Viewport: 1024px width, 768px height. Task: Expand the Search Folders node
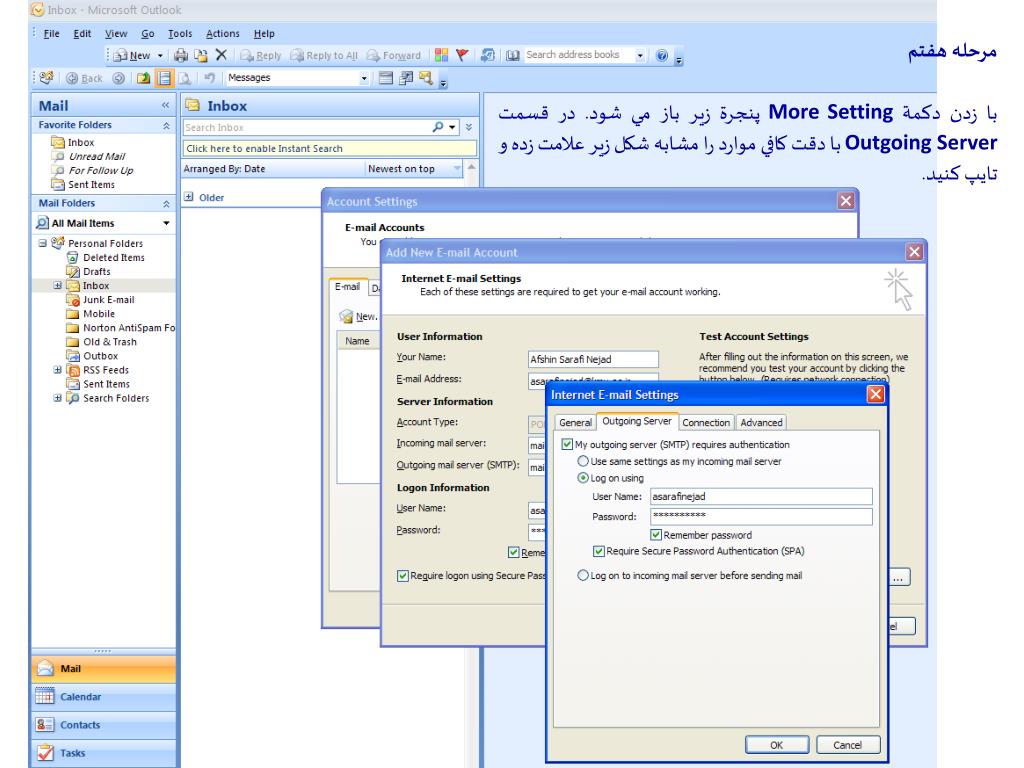click(x=57, y=398)
